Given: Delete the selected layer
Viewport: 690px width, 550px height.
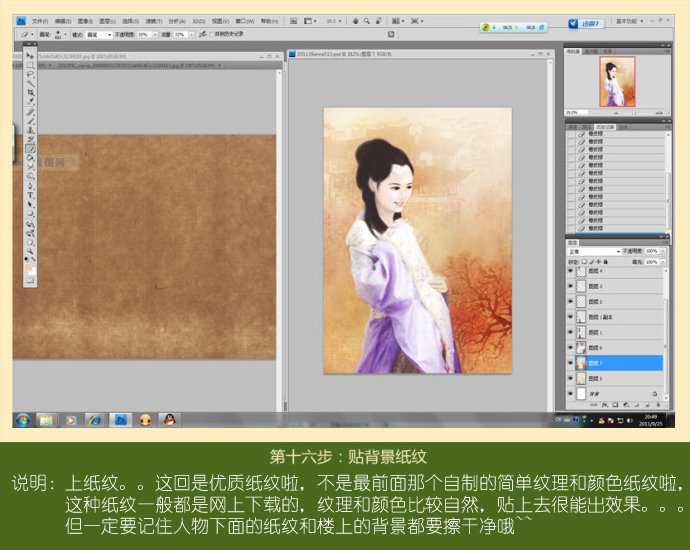Looking at the screenshot, I should [658, 404].
